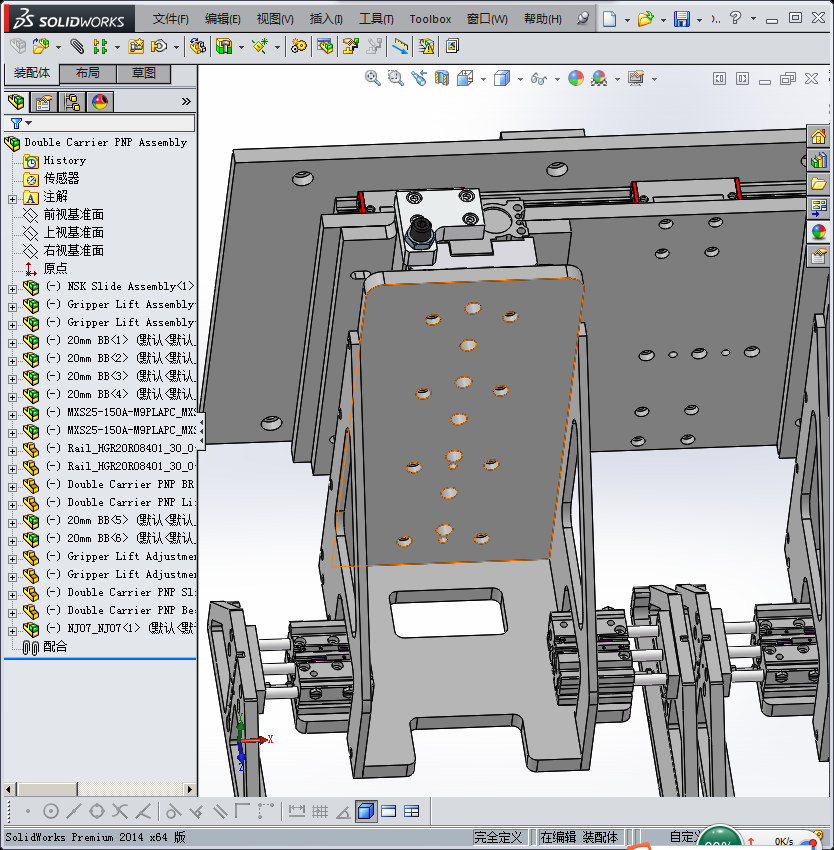The image size is (834, 850).
Task: Toggle the sketch grid display button
Action: pyautogui.click(x=320, y=811)
